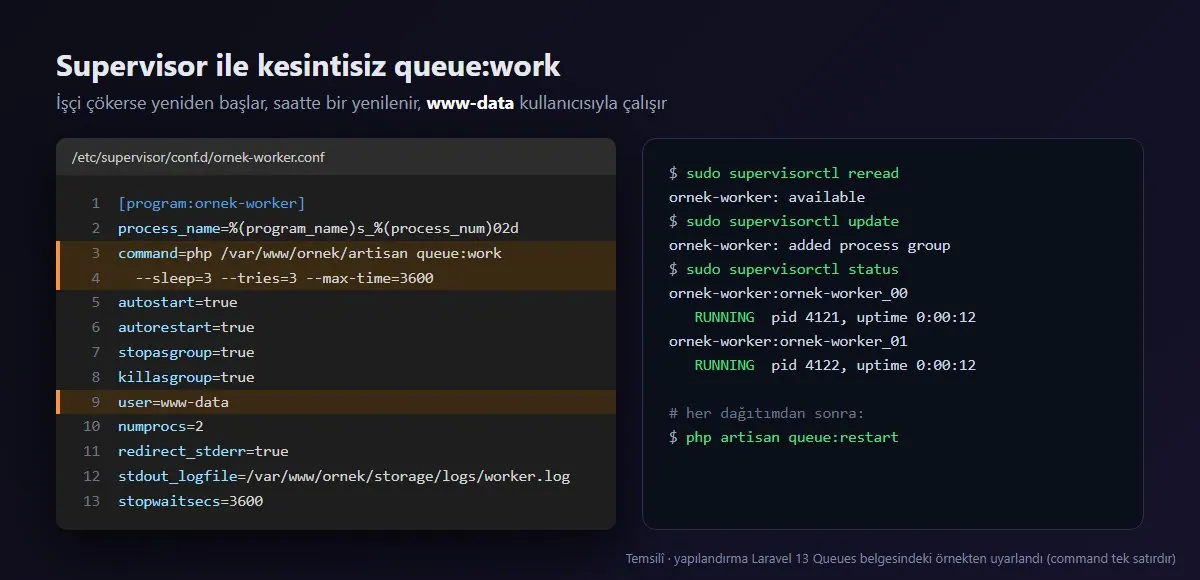Click the "ornek-worker:ornek-worker_00" status line

click(788, 294)
